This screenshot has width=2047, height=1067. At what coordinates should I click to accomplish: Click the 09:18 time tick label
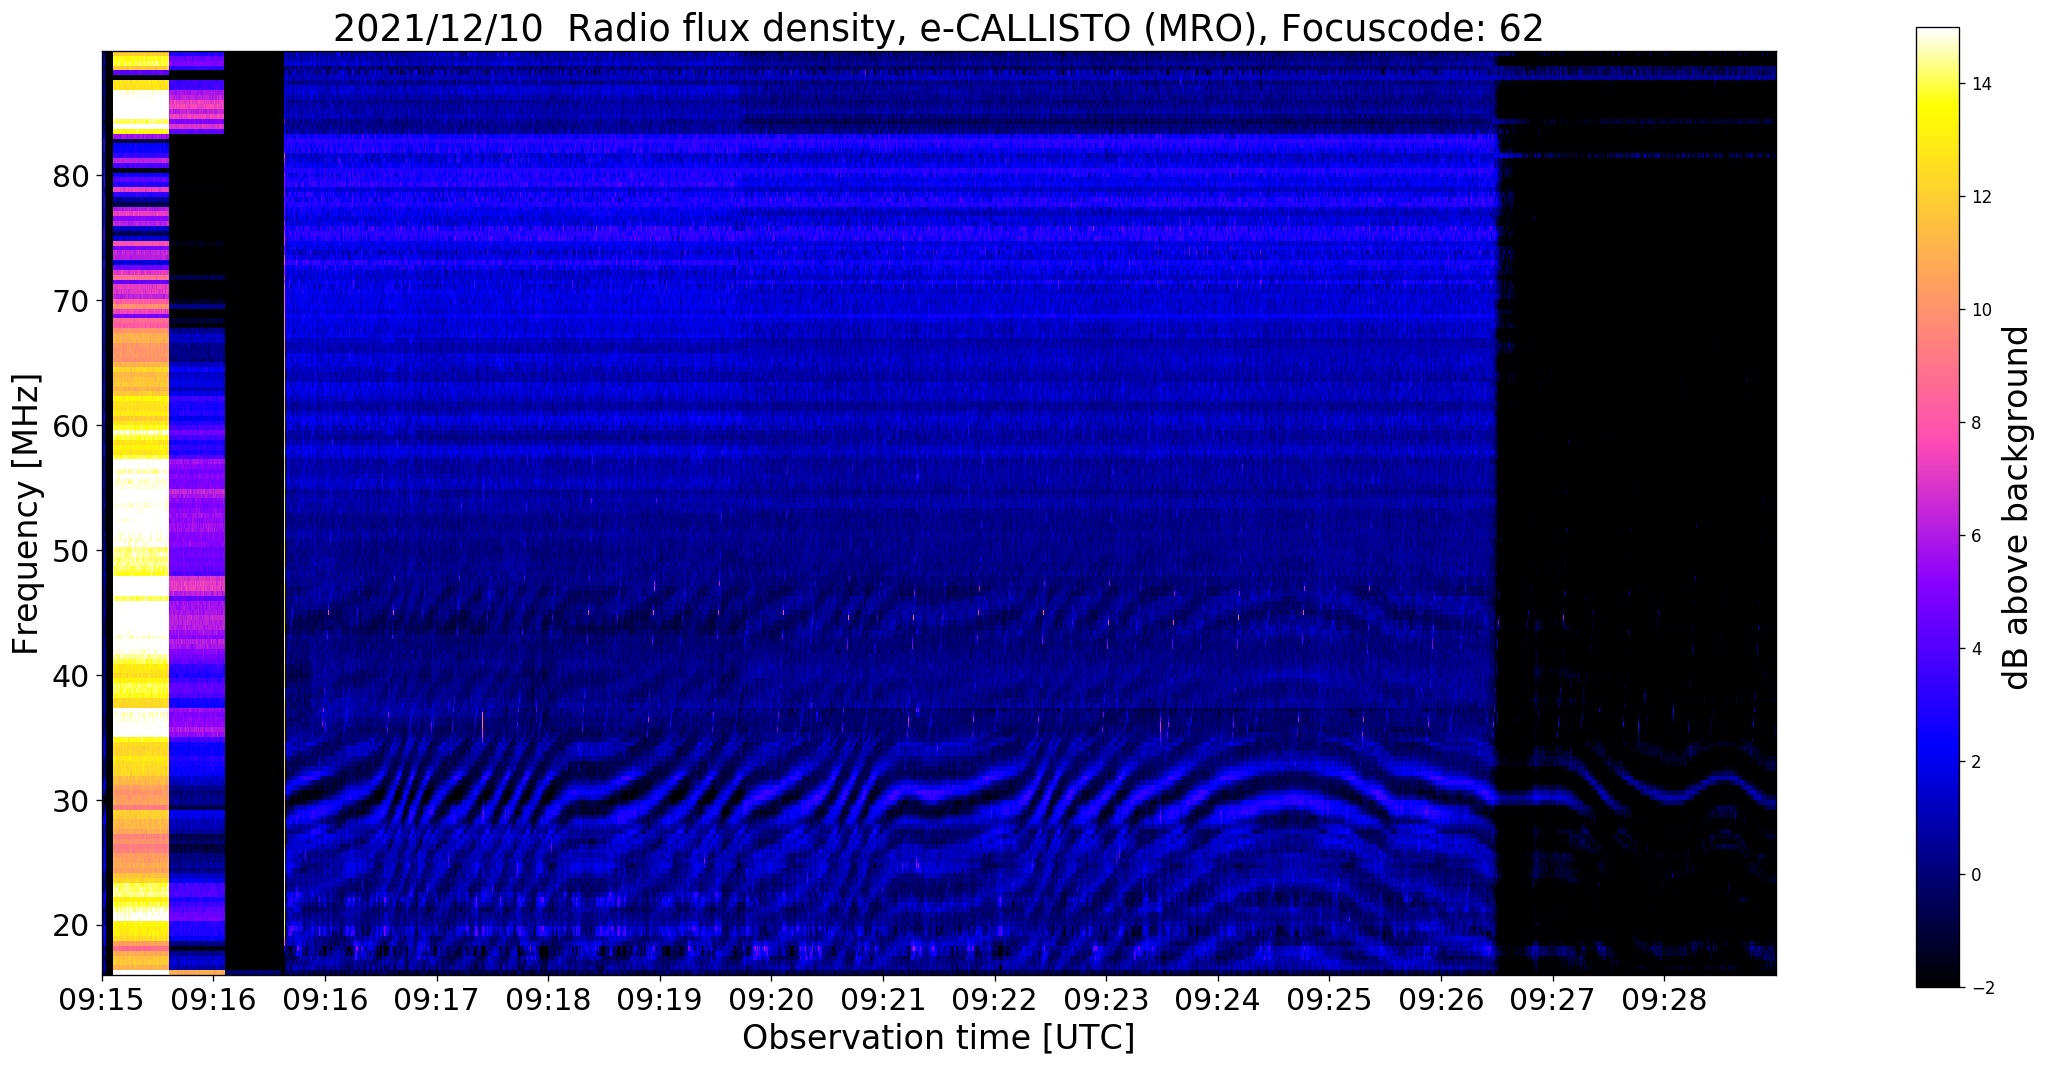[548, 1000]
